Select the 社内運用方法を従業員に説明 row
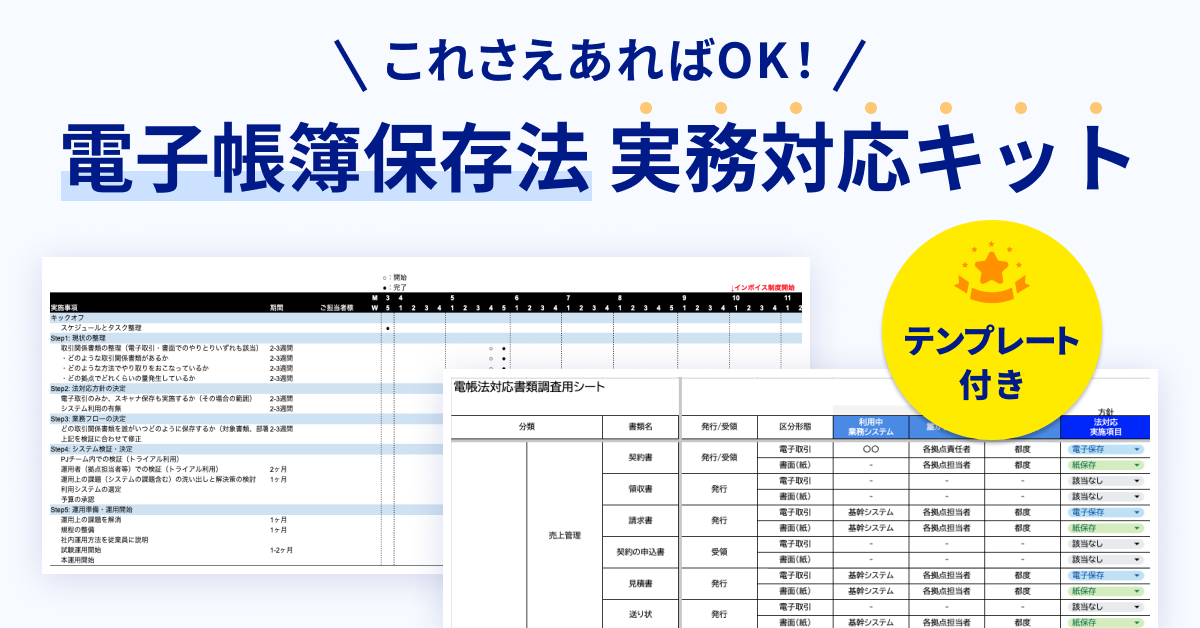Image resolution: width=1200 pixels, height=628 pixels. [247, 540]
